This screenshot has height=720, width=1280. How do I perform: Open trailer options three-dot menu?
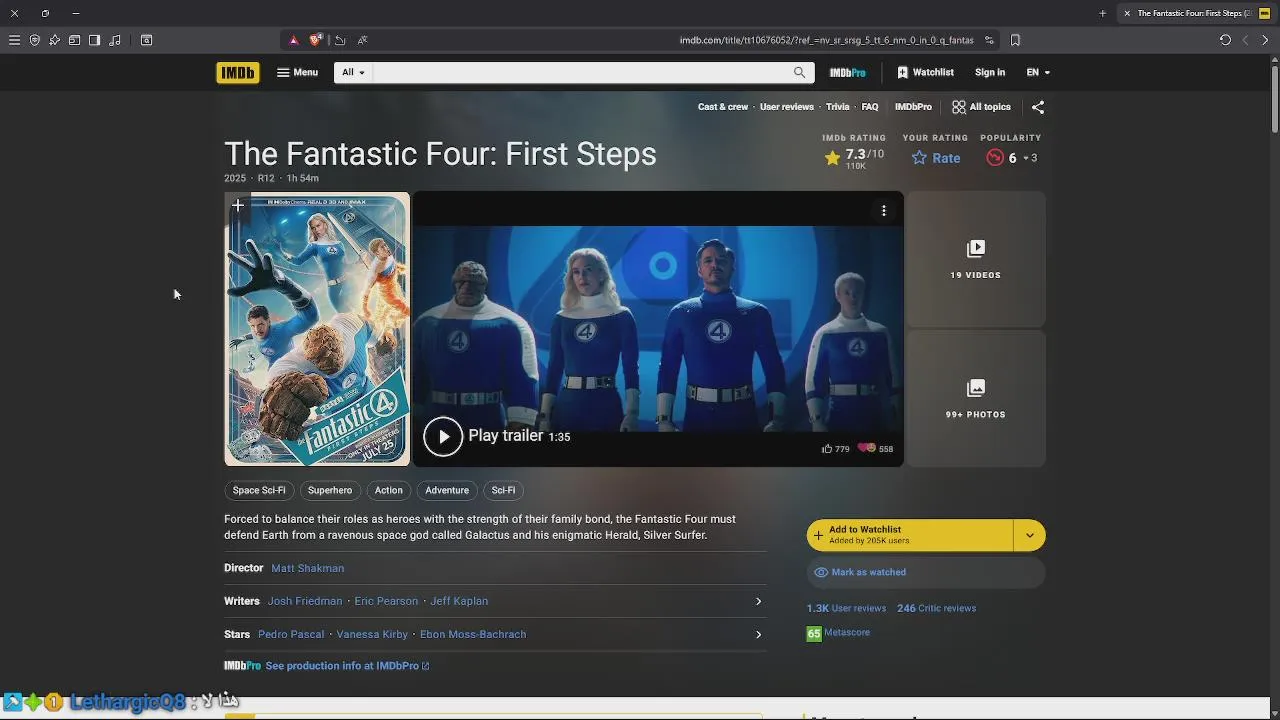pyautogui.click(x=883, y=210)
